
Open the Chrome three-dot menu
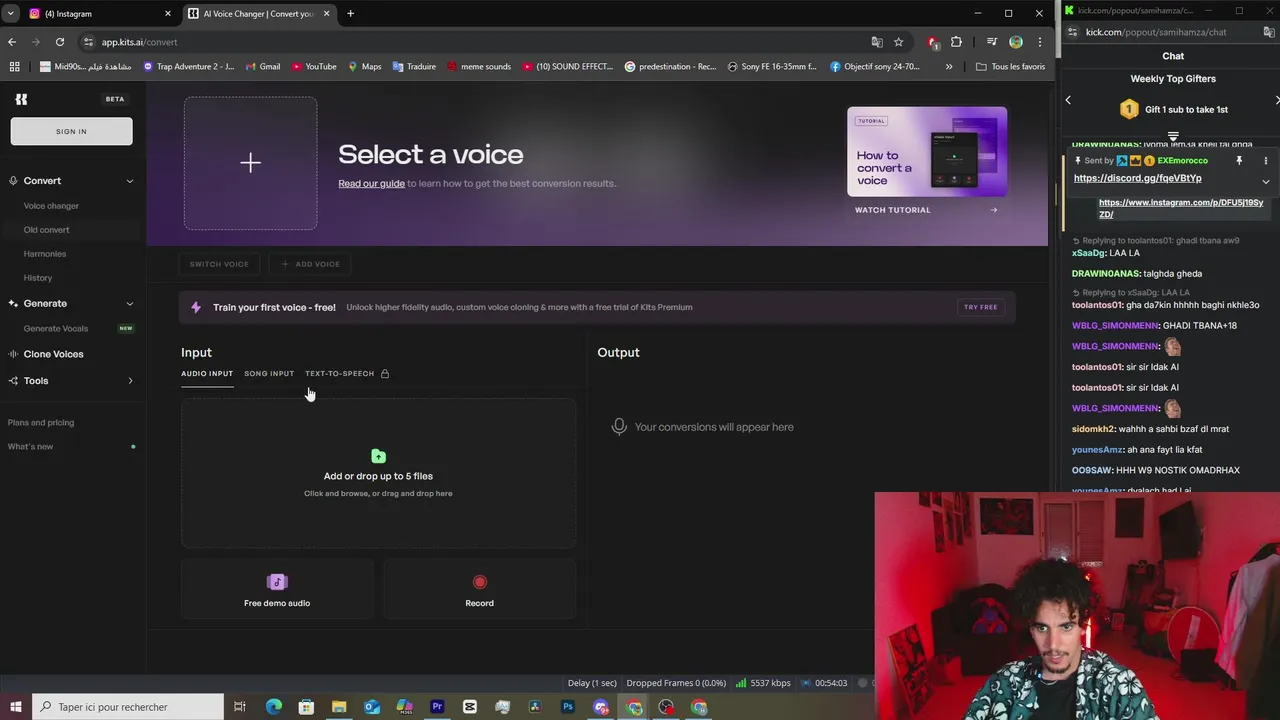tap(1040, 42)
